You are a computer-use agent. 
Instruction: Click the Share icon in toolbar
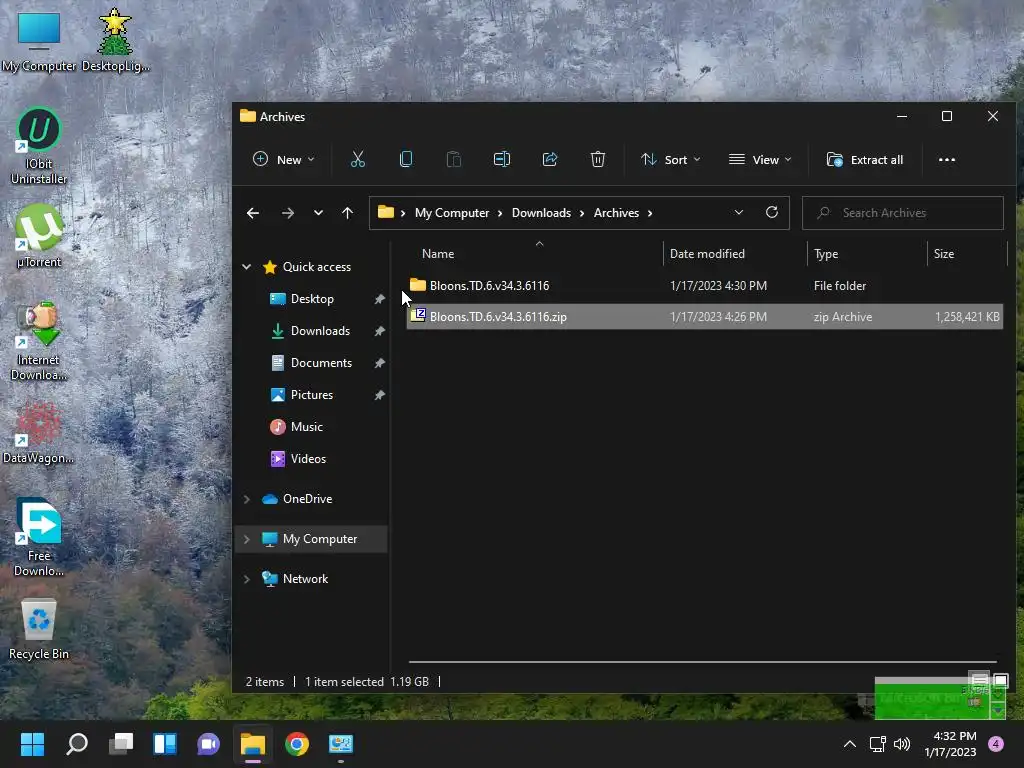click(x=550, y=159)
